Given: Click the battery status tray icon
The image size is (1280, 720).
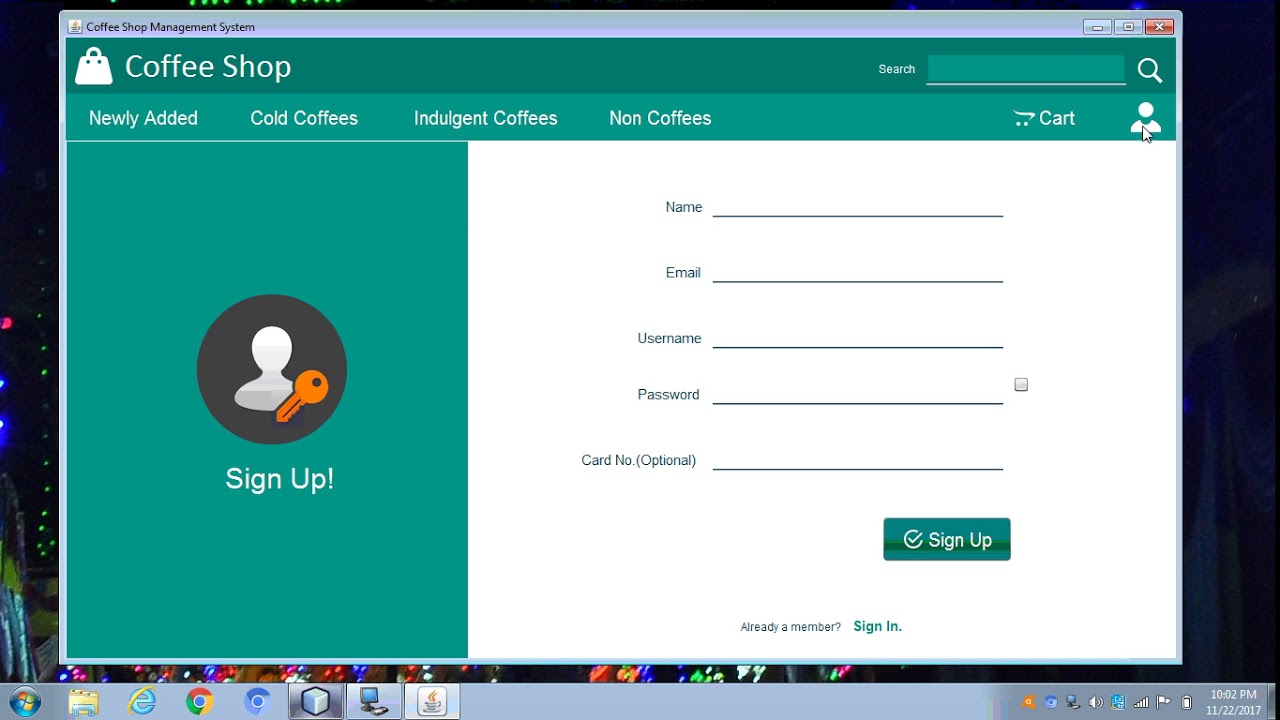Looking at the screenshot, I should click(x=1187, y=702).
